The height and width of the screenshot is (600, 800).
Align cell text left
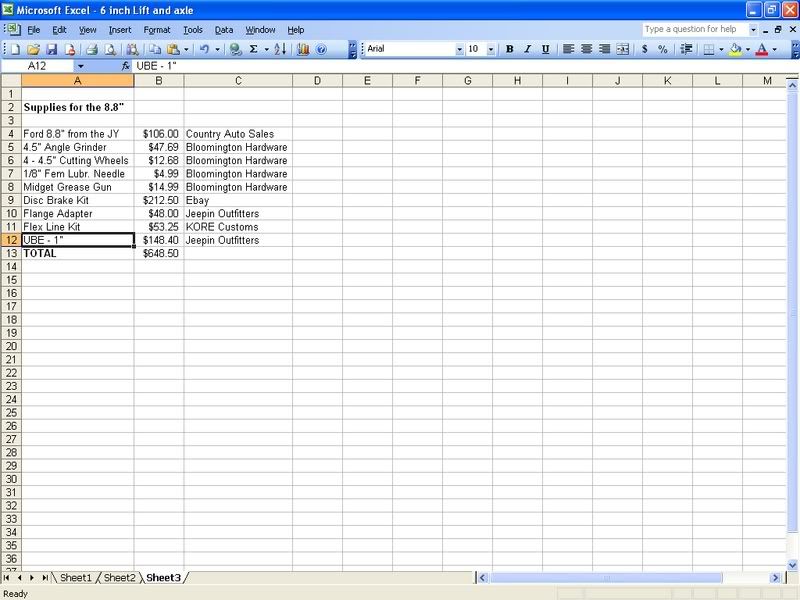(568, 49)
